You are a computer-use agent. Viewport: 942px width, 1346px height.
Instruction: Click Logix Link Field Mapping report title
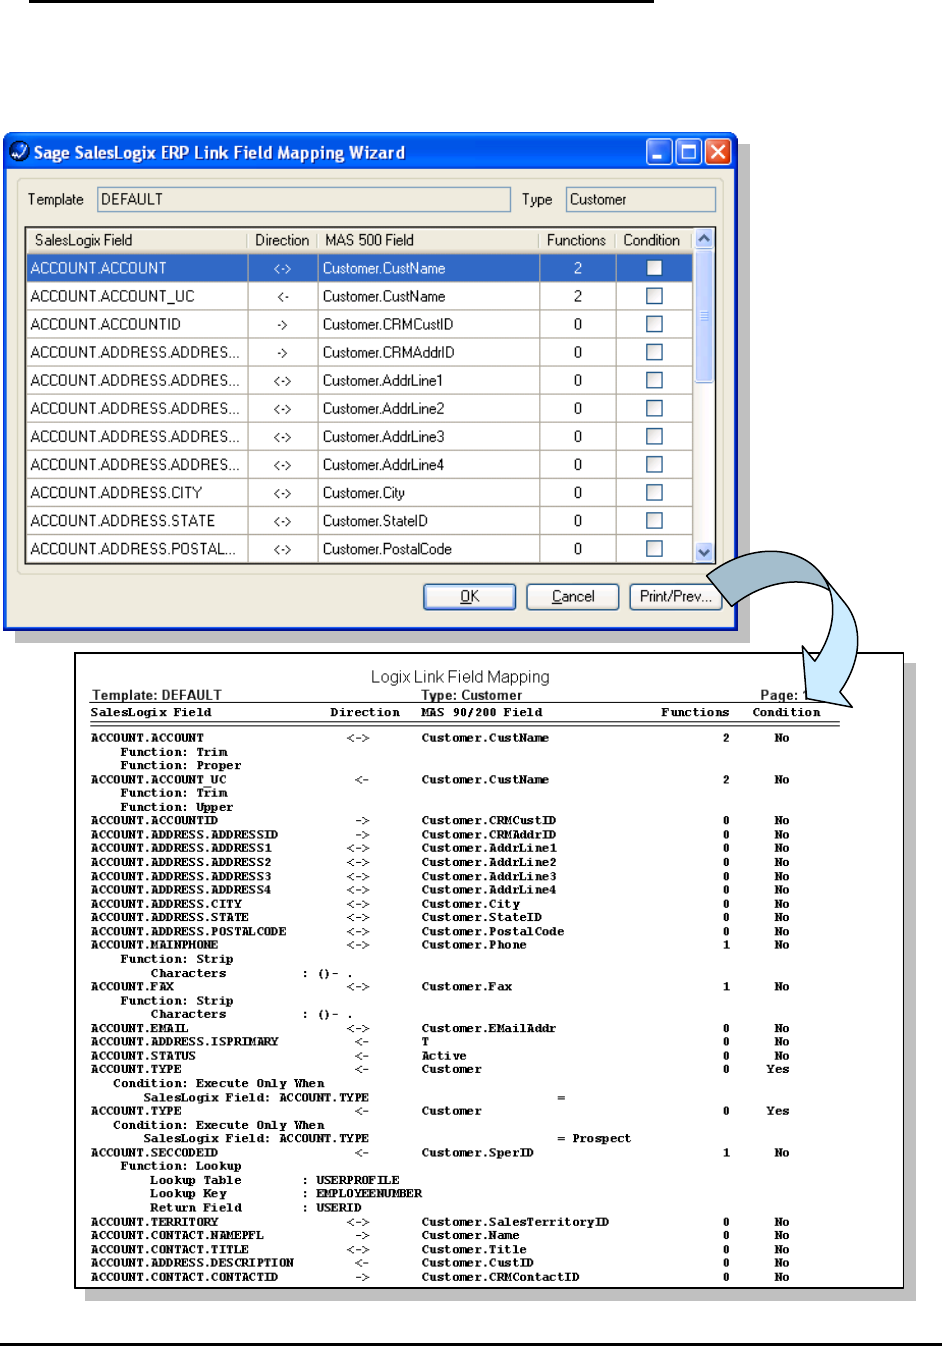coord(460,677)
